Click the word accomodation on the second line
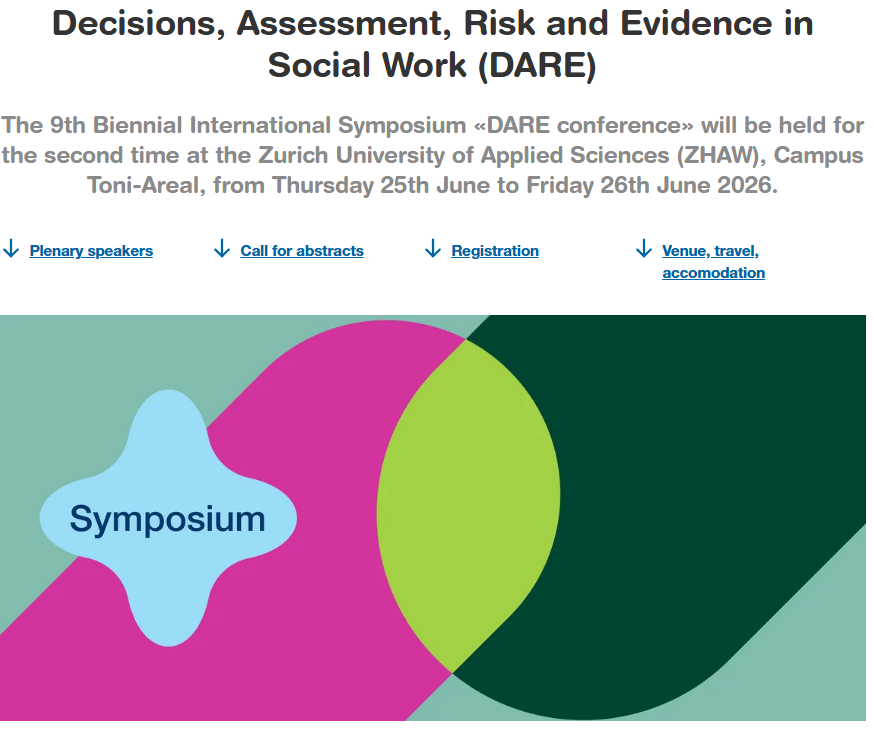Screen dimensions: 874x730 (713, 273)
